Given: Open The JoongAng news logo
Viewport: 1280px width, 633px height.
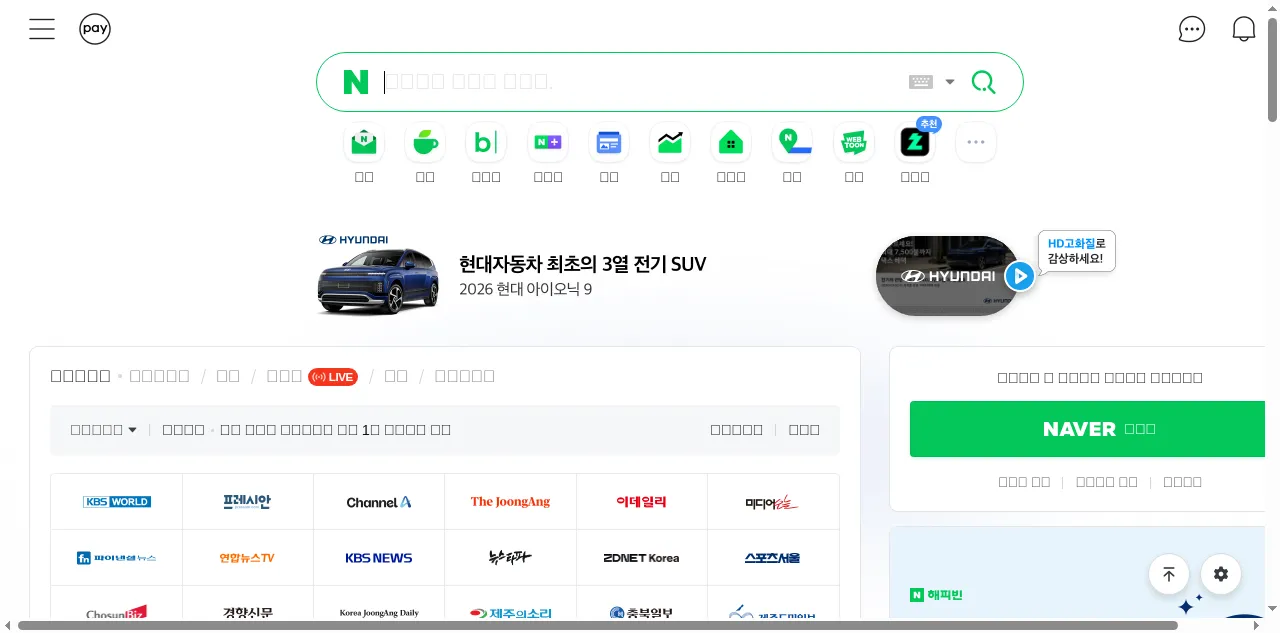Looking at the screenshot, I should click(x=511, y=502).
